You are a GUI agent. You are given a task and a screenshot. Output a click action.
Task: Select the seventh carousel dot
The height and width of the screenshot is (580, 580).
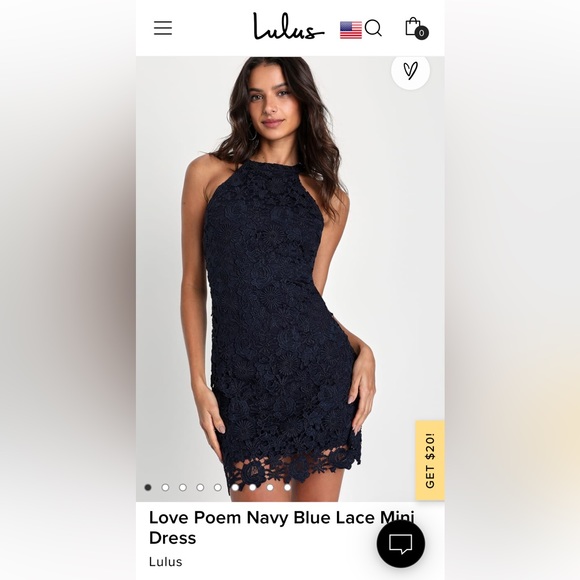pyautogui.click(x=253, y=488)
